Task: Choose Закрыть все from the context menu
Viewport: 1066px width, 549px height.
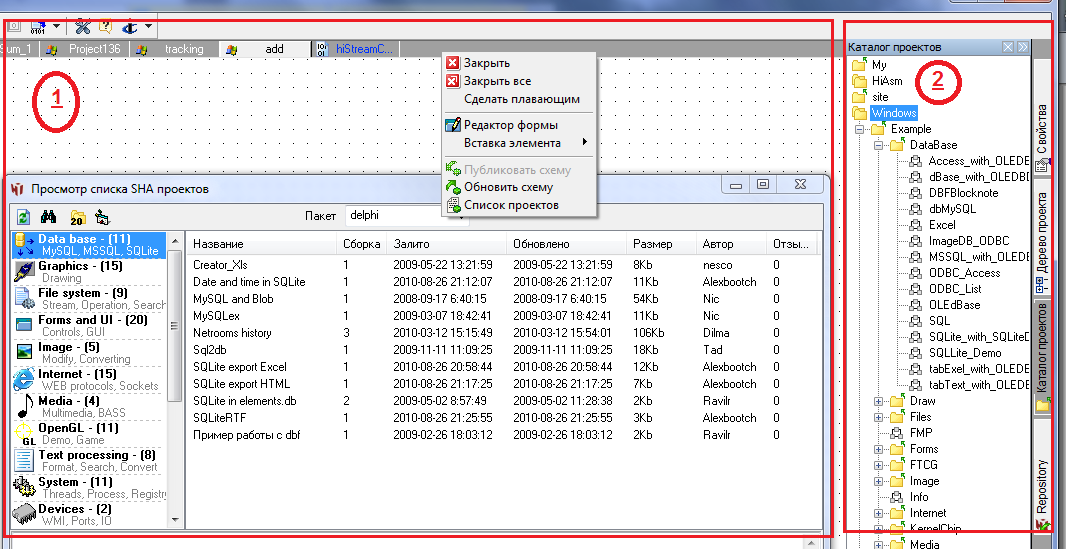Action: pyautogui.click(x=497, y=81)
